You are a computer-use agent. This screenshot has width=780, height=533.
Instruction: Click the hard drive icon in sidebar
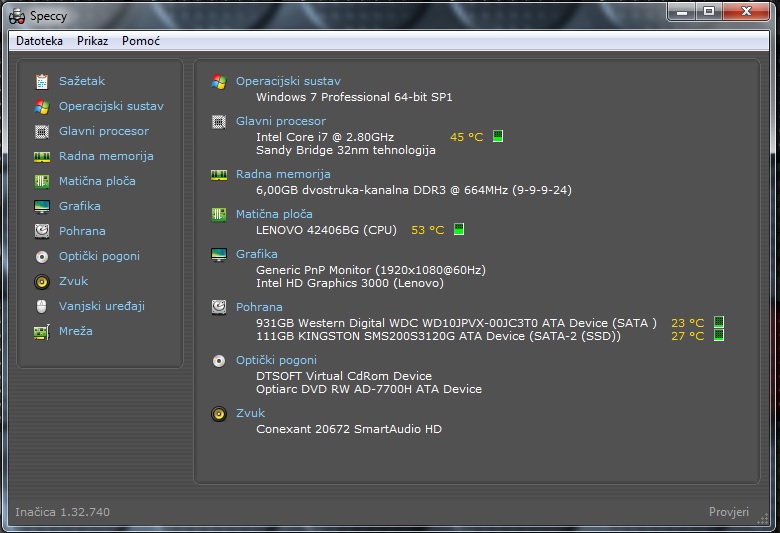point(42,231)
